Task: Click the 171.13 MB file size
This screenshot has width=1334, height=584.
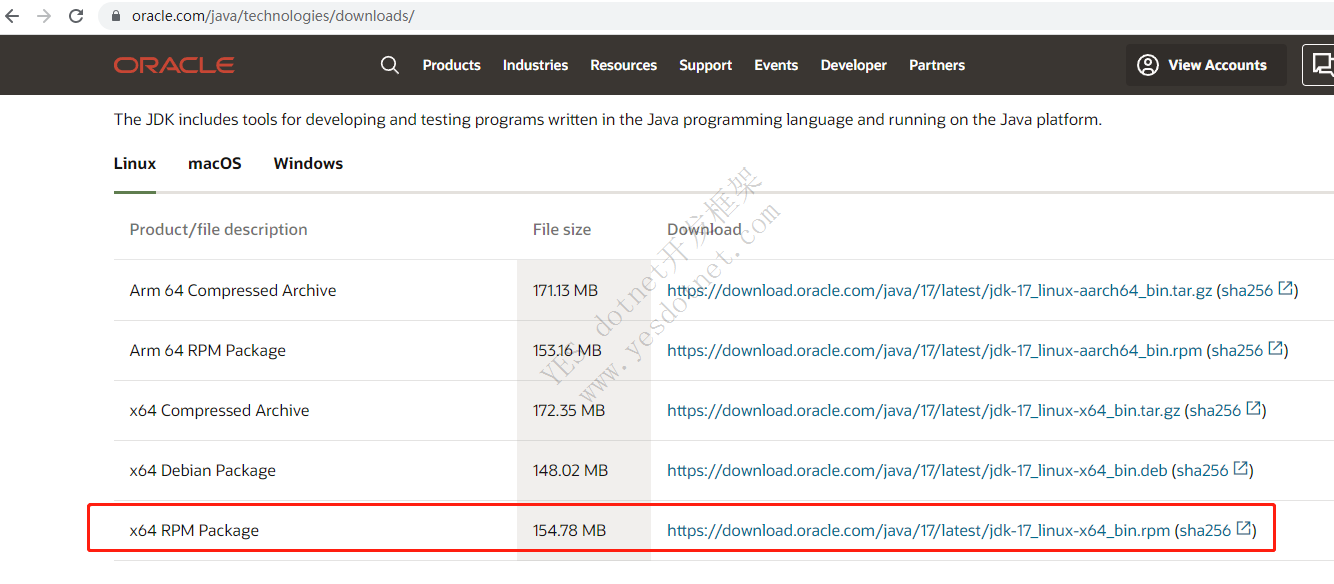Action: tap(565, 291)
